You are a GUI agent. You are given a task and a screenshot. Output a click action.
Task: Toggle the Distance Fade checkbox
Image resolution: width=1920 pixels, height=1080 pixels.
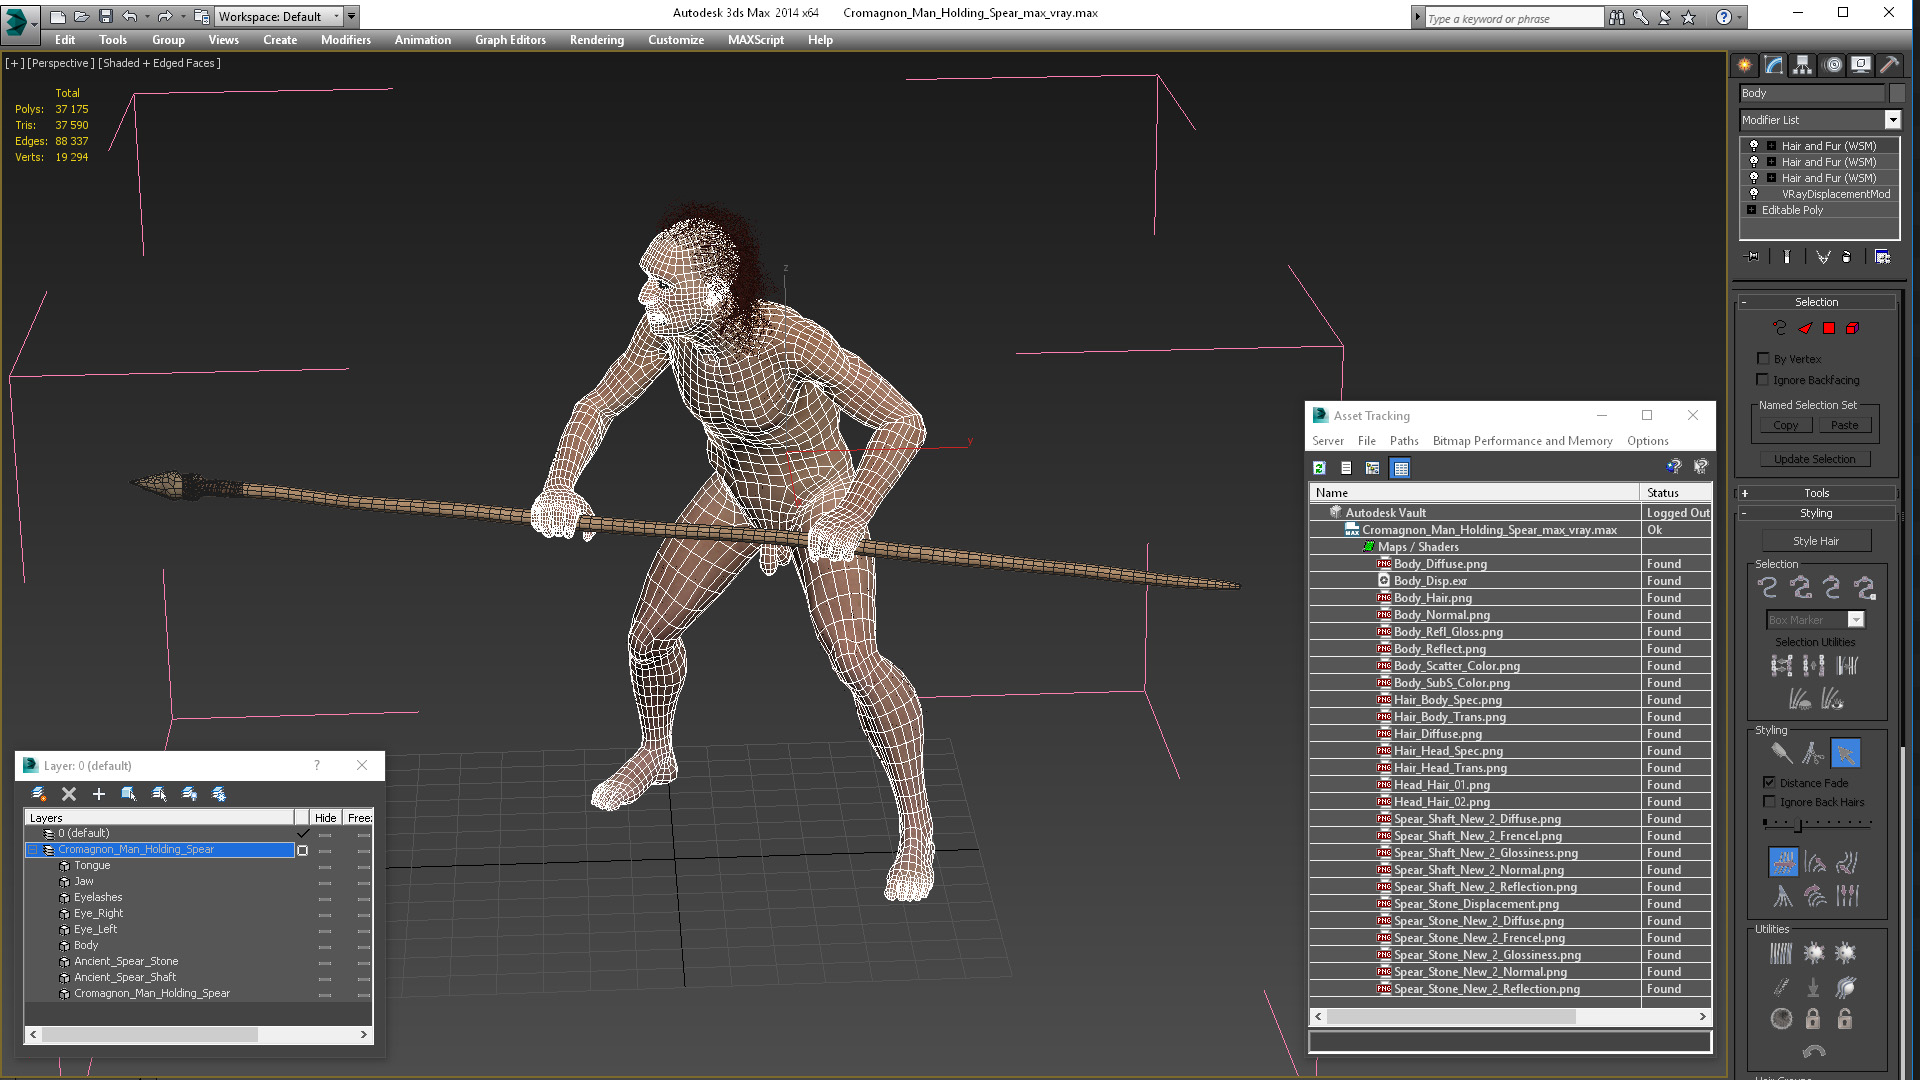pyautogui.click(x=1769, y=782)
